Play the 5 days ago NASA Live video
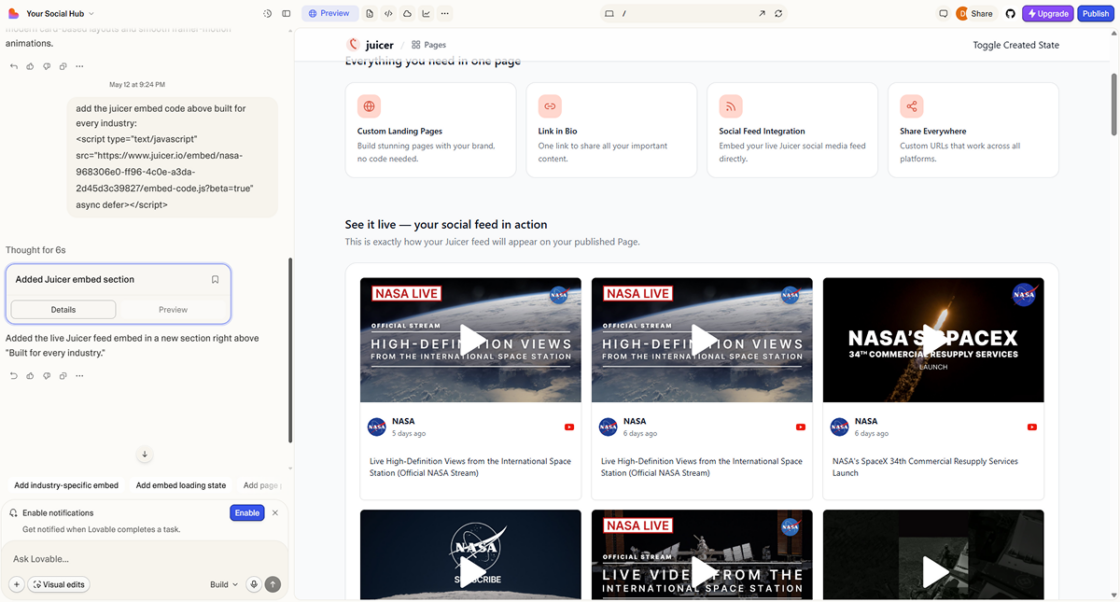This screenshot has width=1120, height=602. click(x=471, y=340)
